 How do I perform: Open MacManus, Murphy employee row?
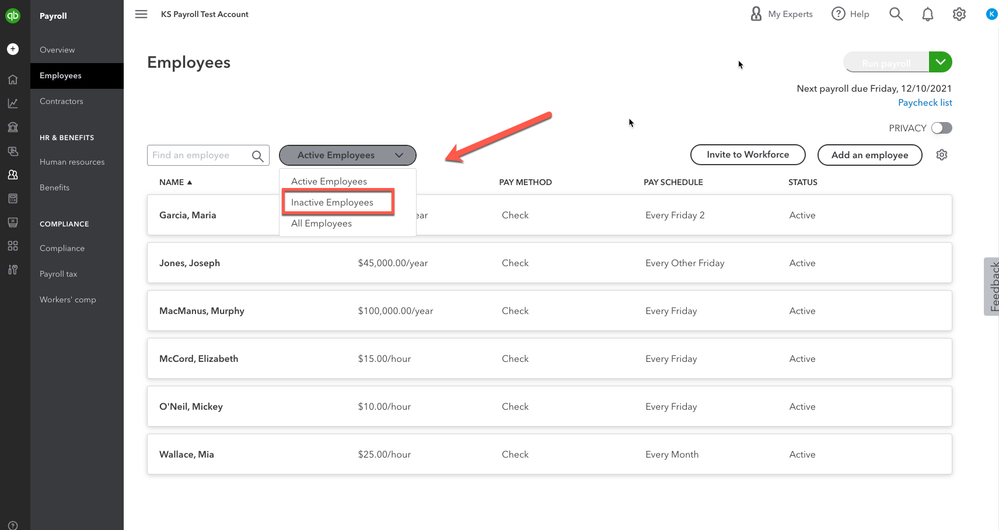pos(549,311)
